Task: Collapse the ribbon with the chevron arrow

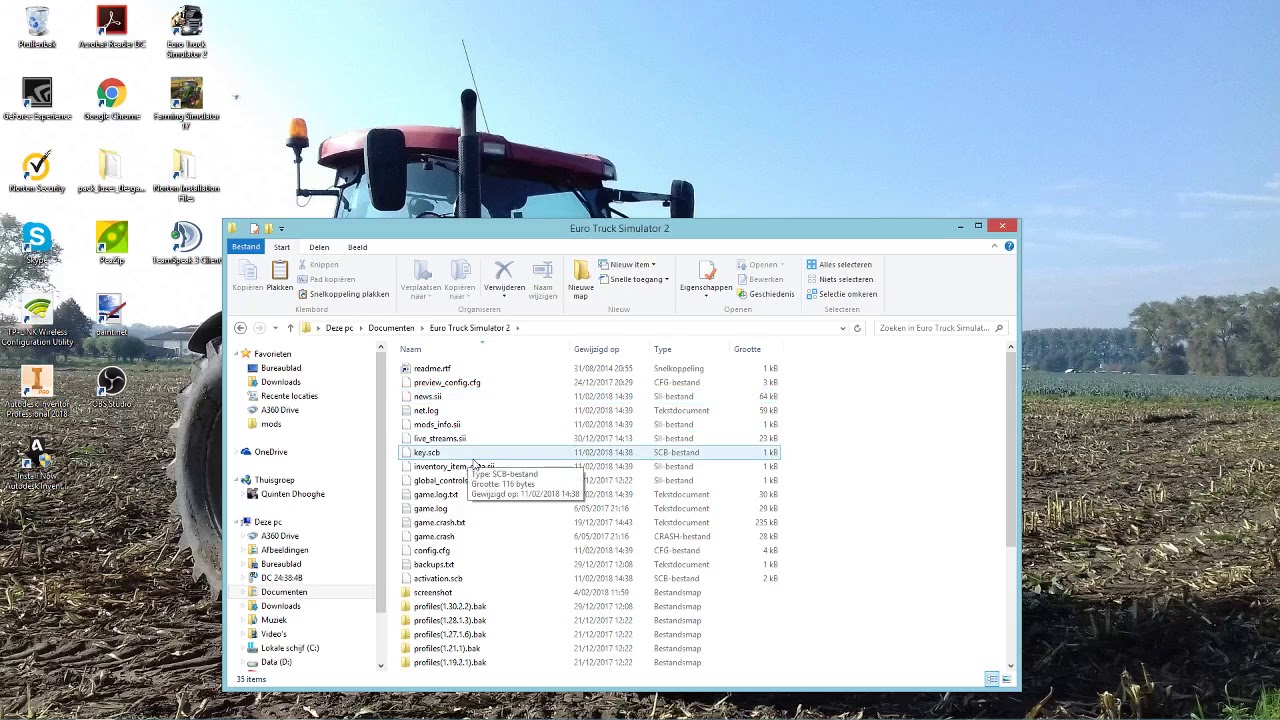Action: (x=995, y=246)
